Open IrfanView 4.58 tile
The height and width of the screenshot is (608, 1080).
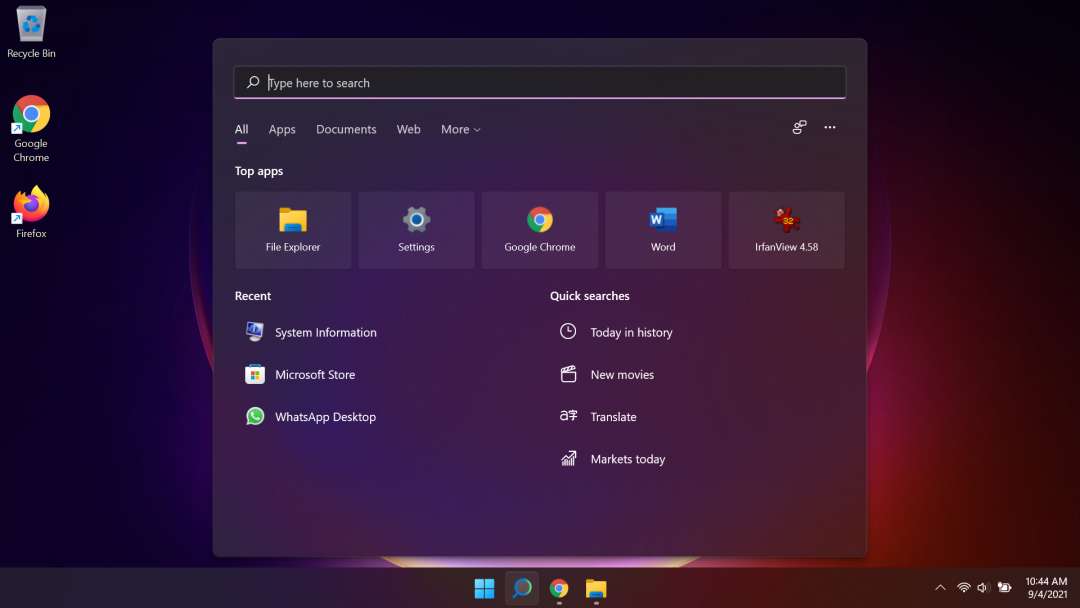tap(786, 230)
